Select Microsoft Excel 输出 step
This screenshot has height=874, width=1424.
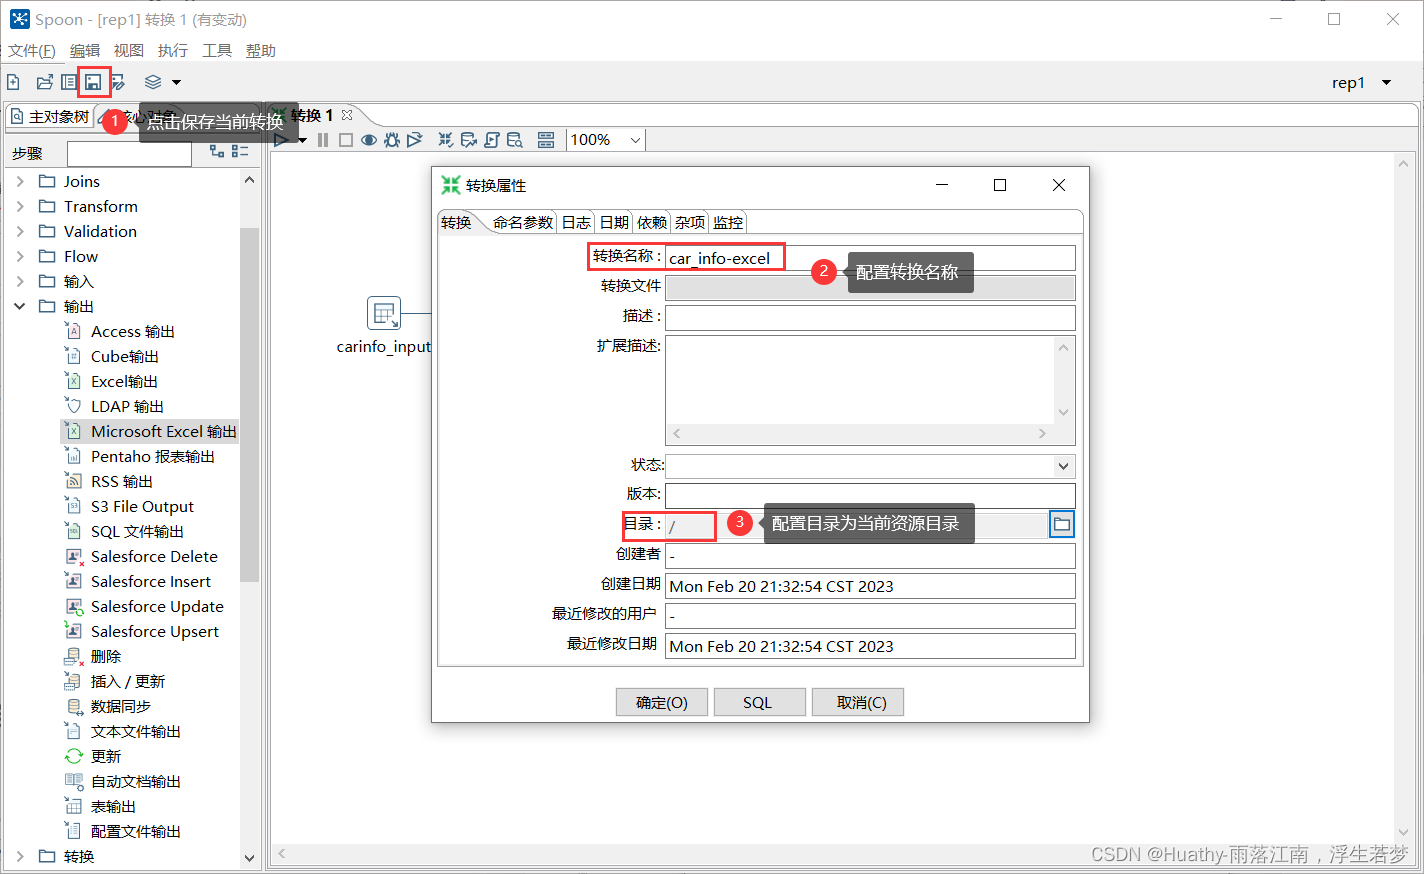(163, 431)
